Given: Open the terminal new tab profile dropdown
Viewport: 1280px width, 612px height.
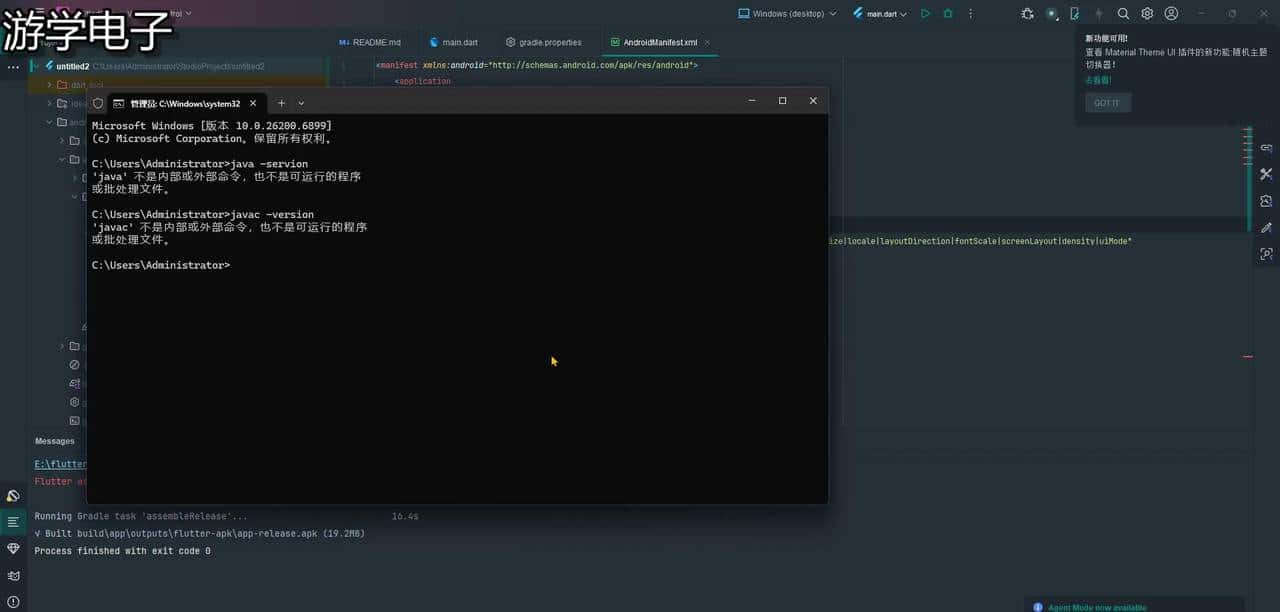Looking at the screenshot, I should (x=301, y=103).
